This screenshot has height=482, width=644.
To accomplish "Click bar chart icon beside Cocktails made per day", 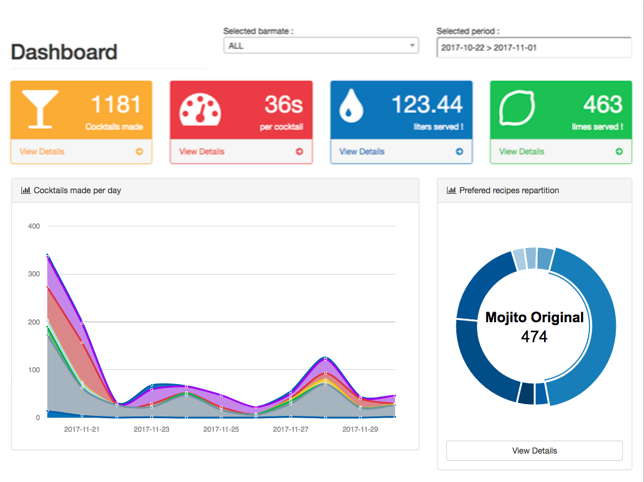I will pos(26,190).
